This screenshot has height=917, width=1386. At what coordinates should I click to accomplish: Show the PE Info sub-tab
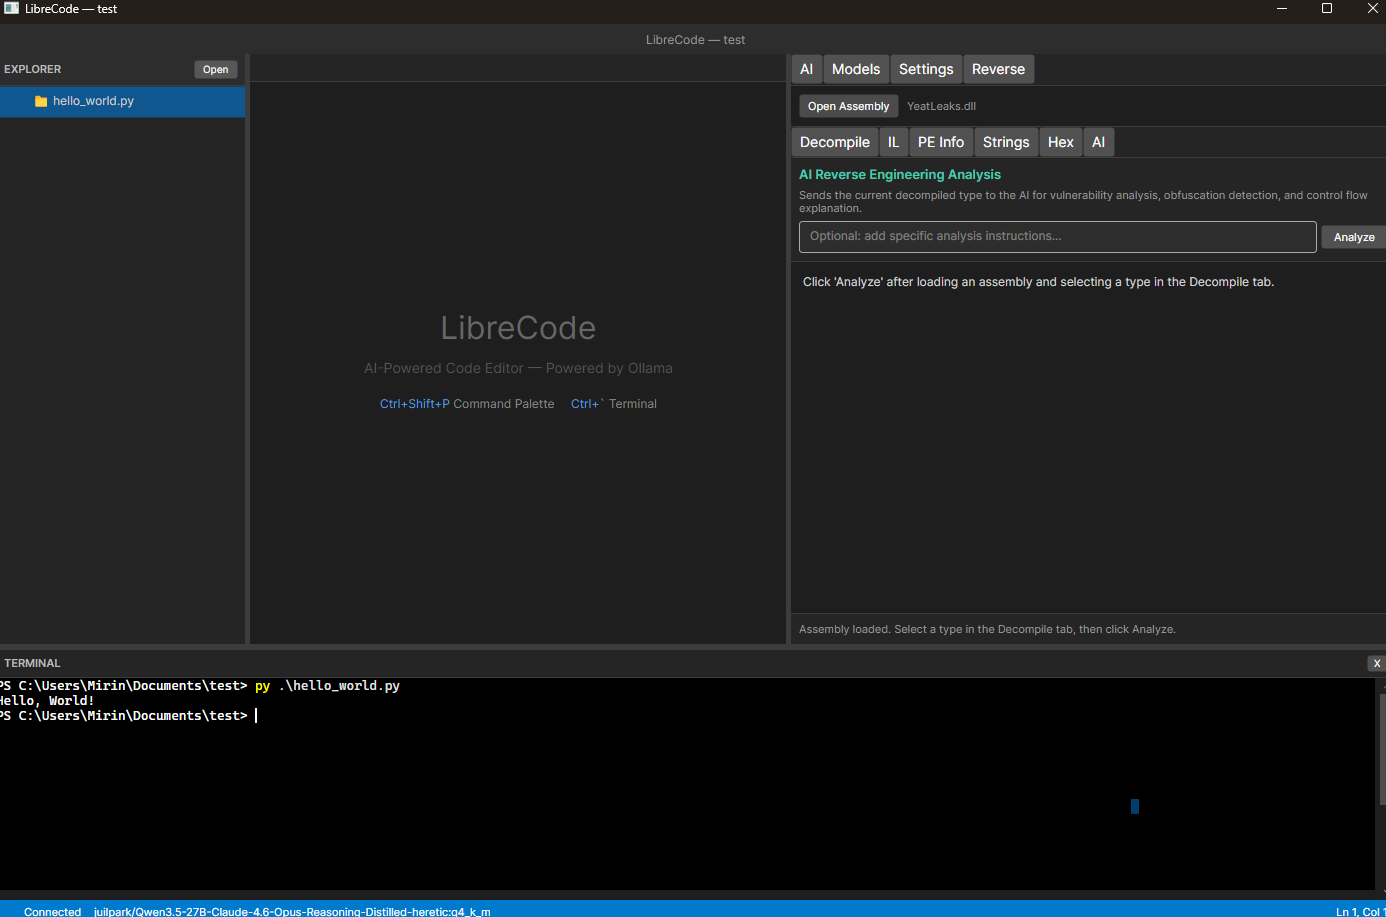click(x=941, y=142)
